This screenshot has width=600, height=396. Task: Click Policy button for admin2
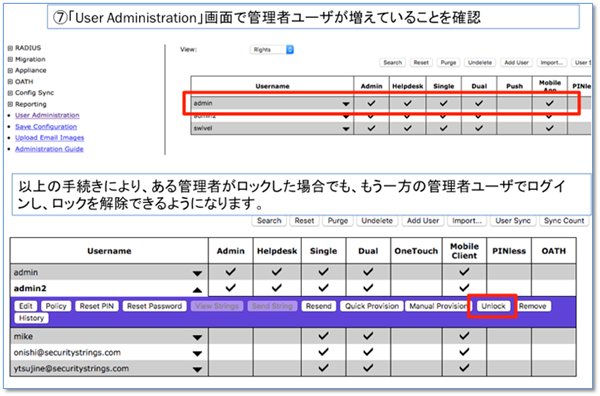pyautogui.click(x=56, y=306)
